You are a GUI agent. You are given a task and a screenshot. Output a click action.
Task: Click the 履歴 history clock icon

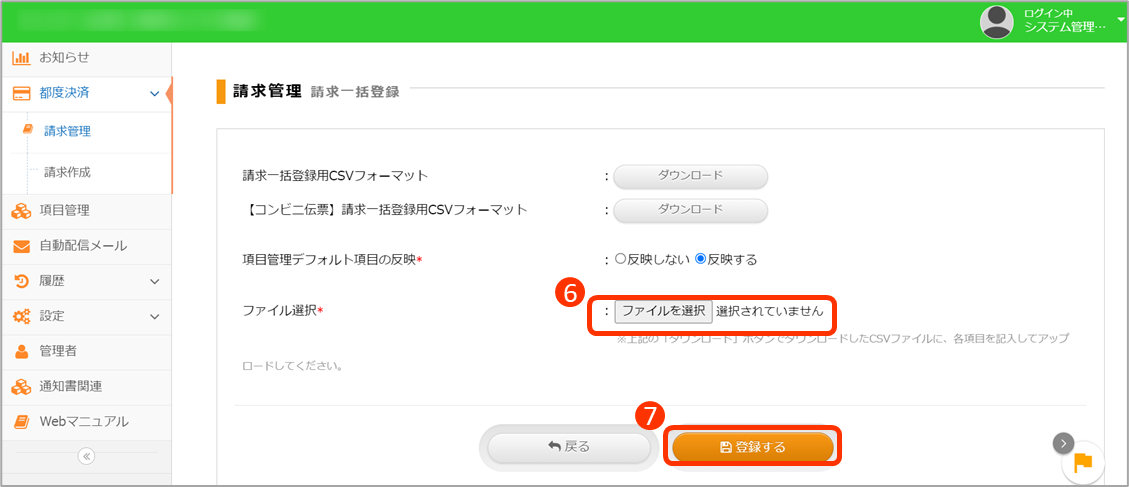click(21, 281)
